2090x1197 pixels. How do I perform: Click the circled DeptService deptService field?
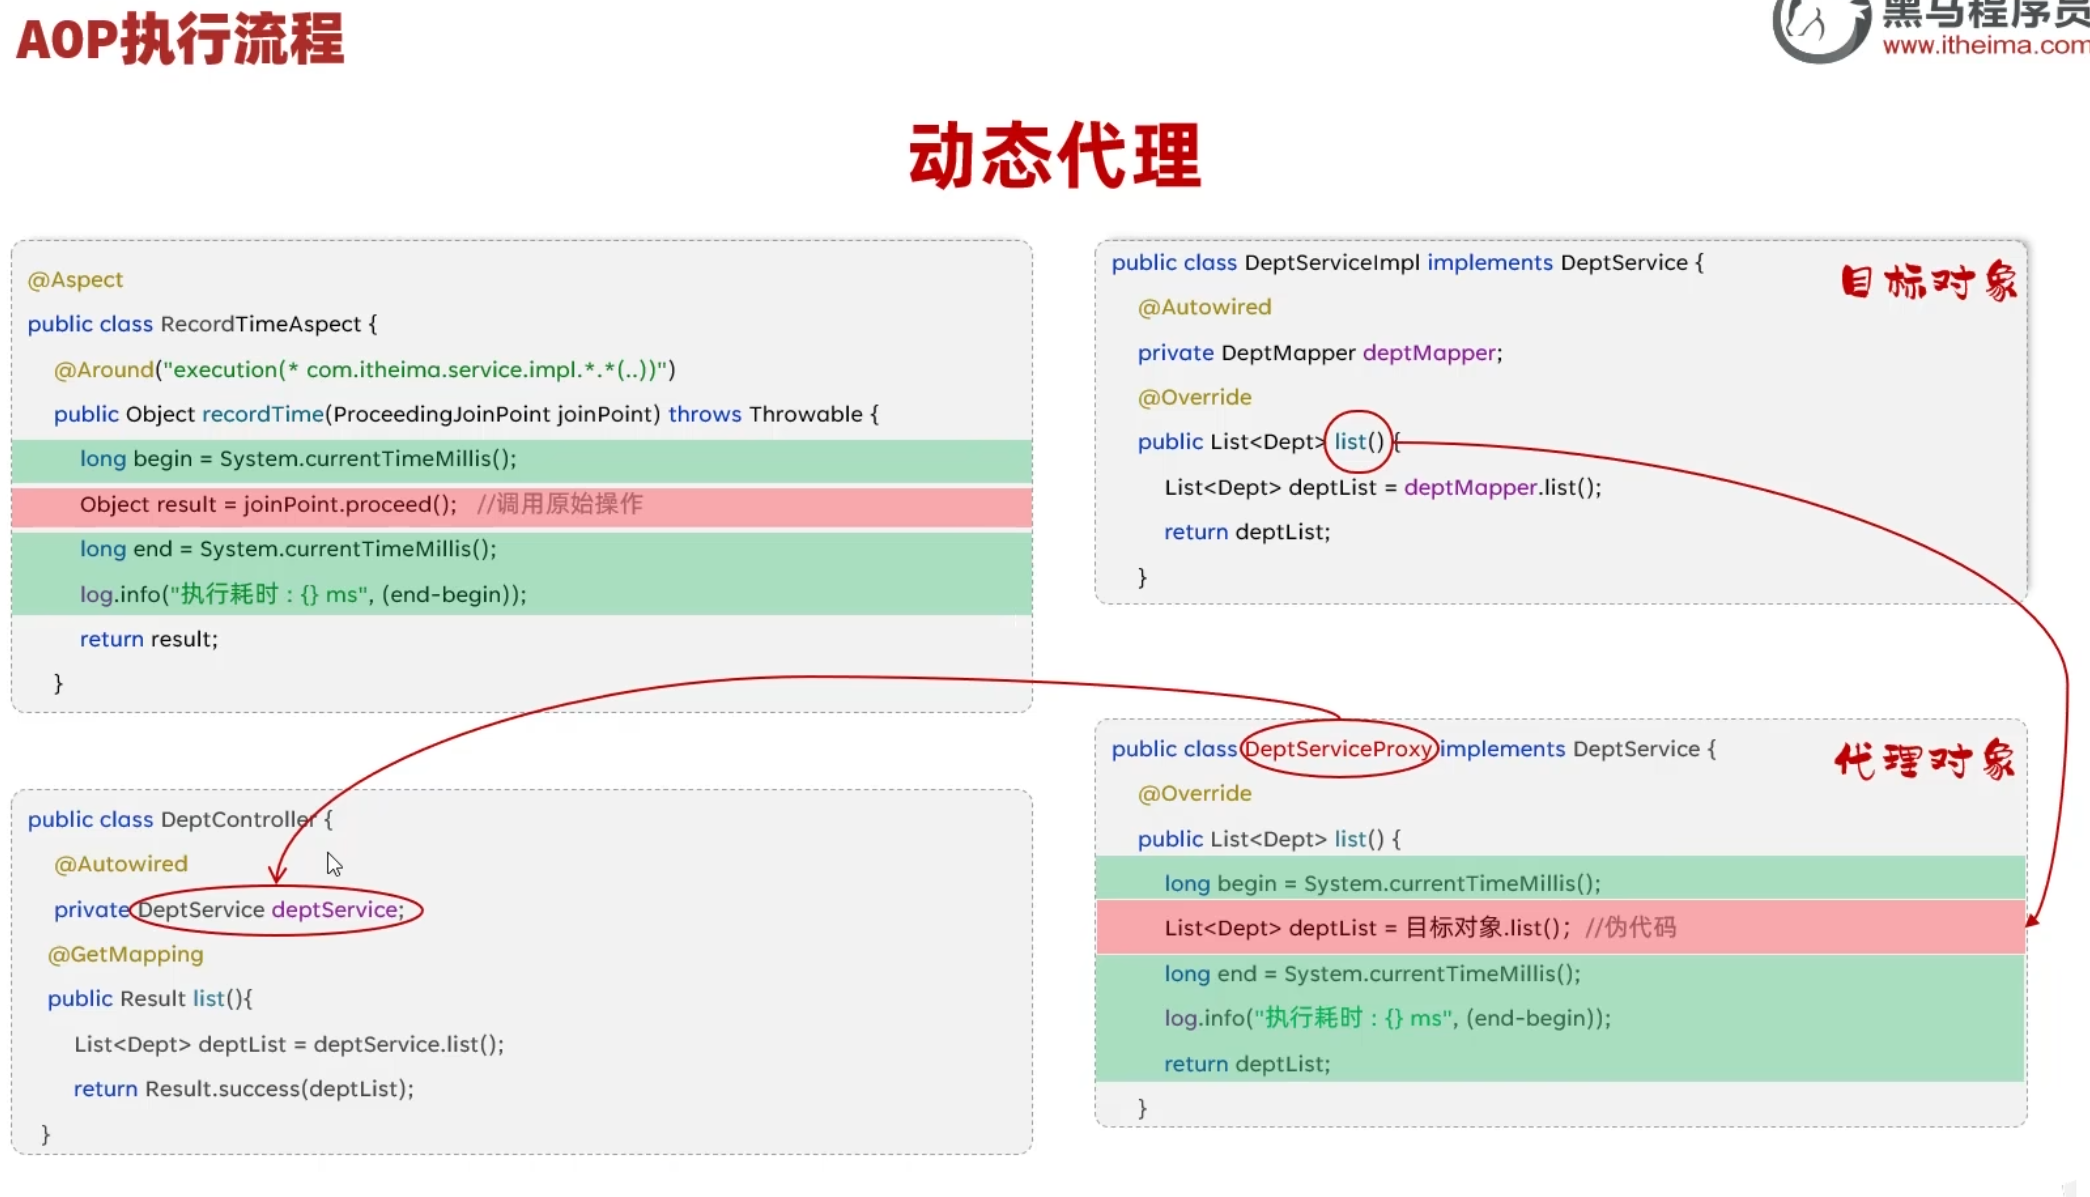275,909
